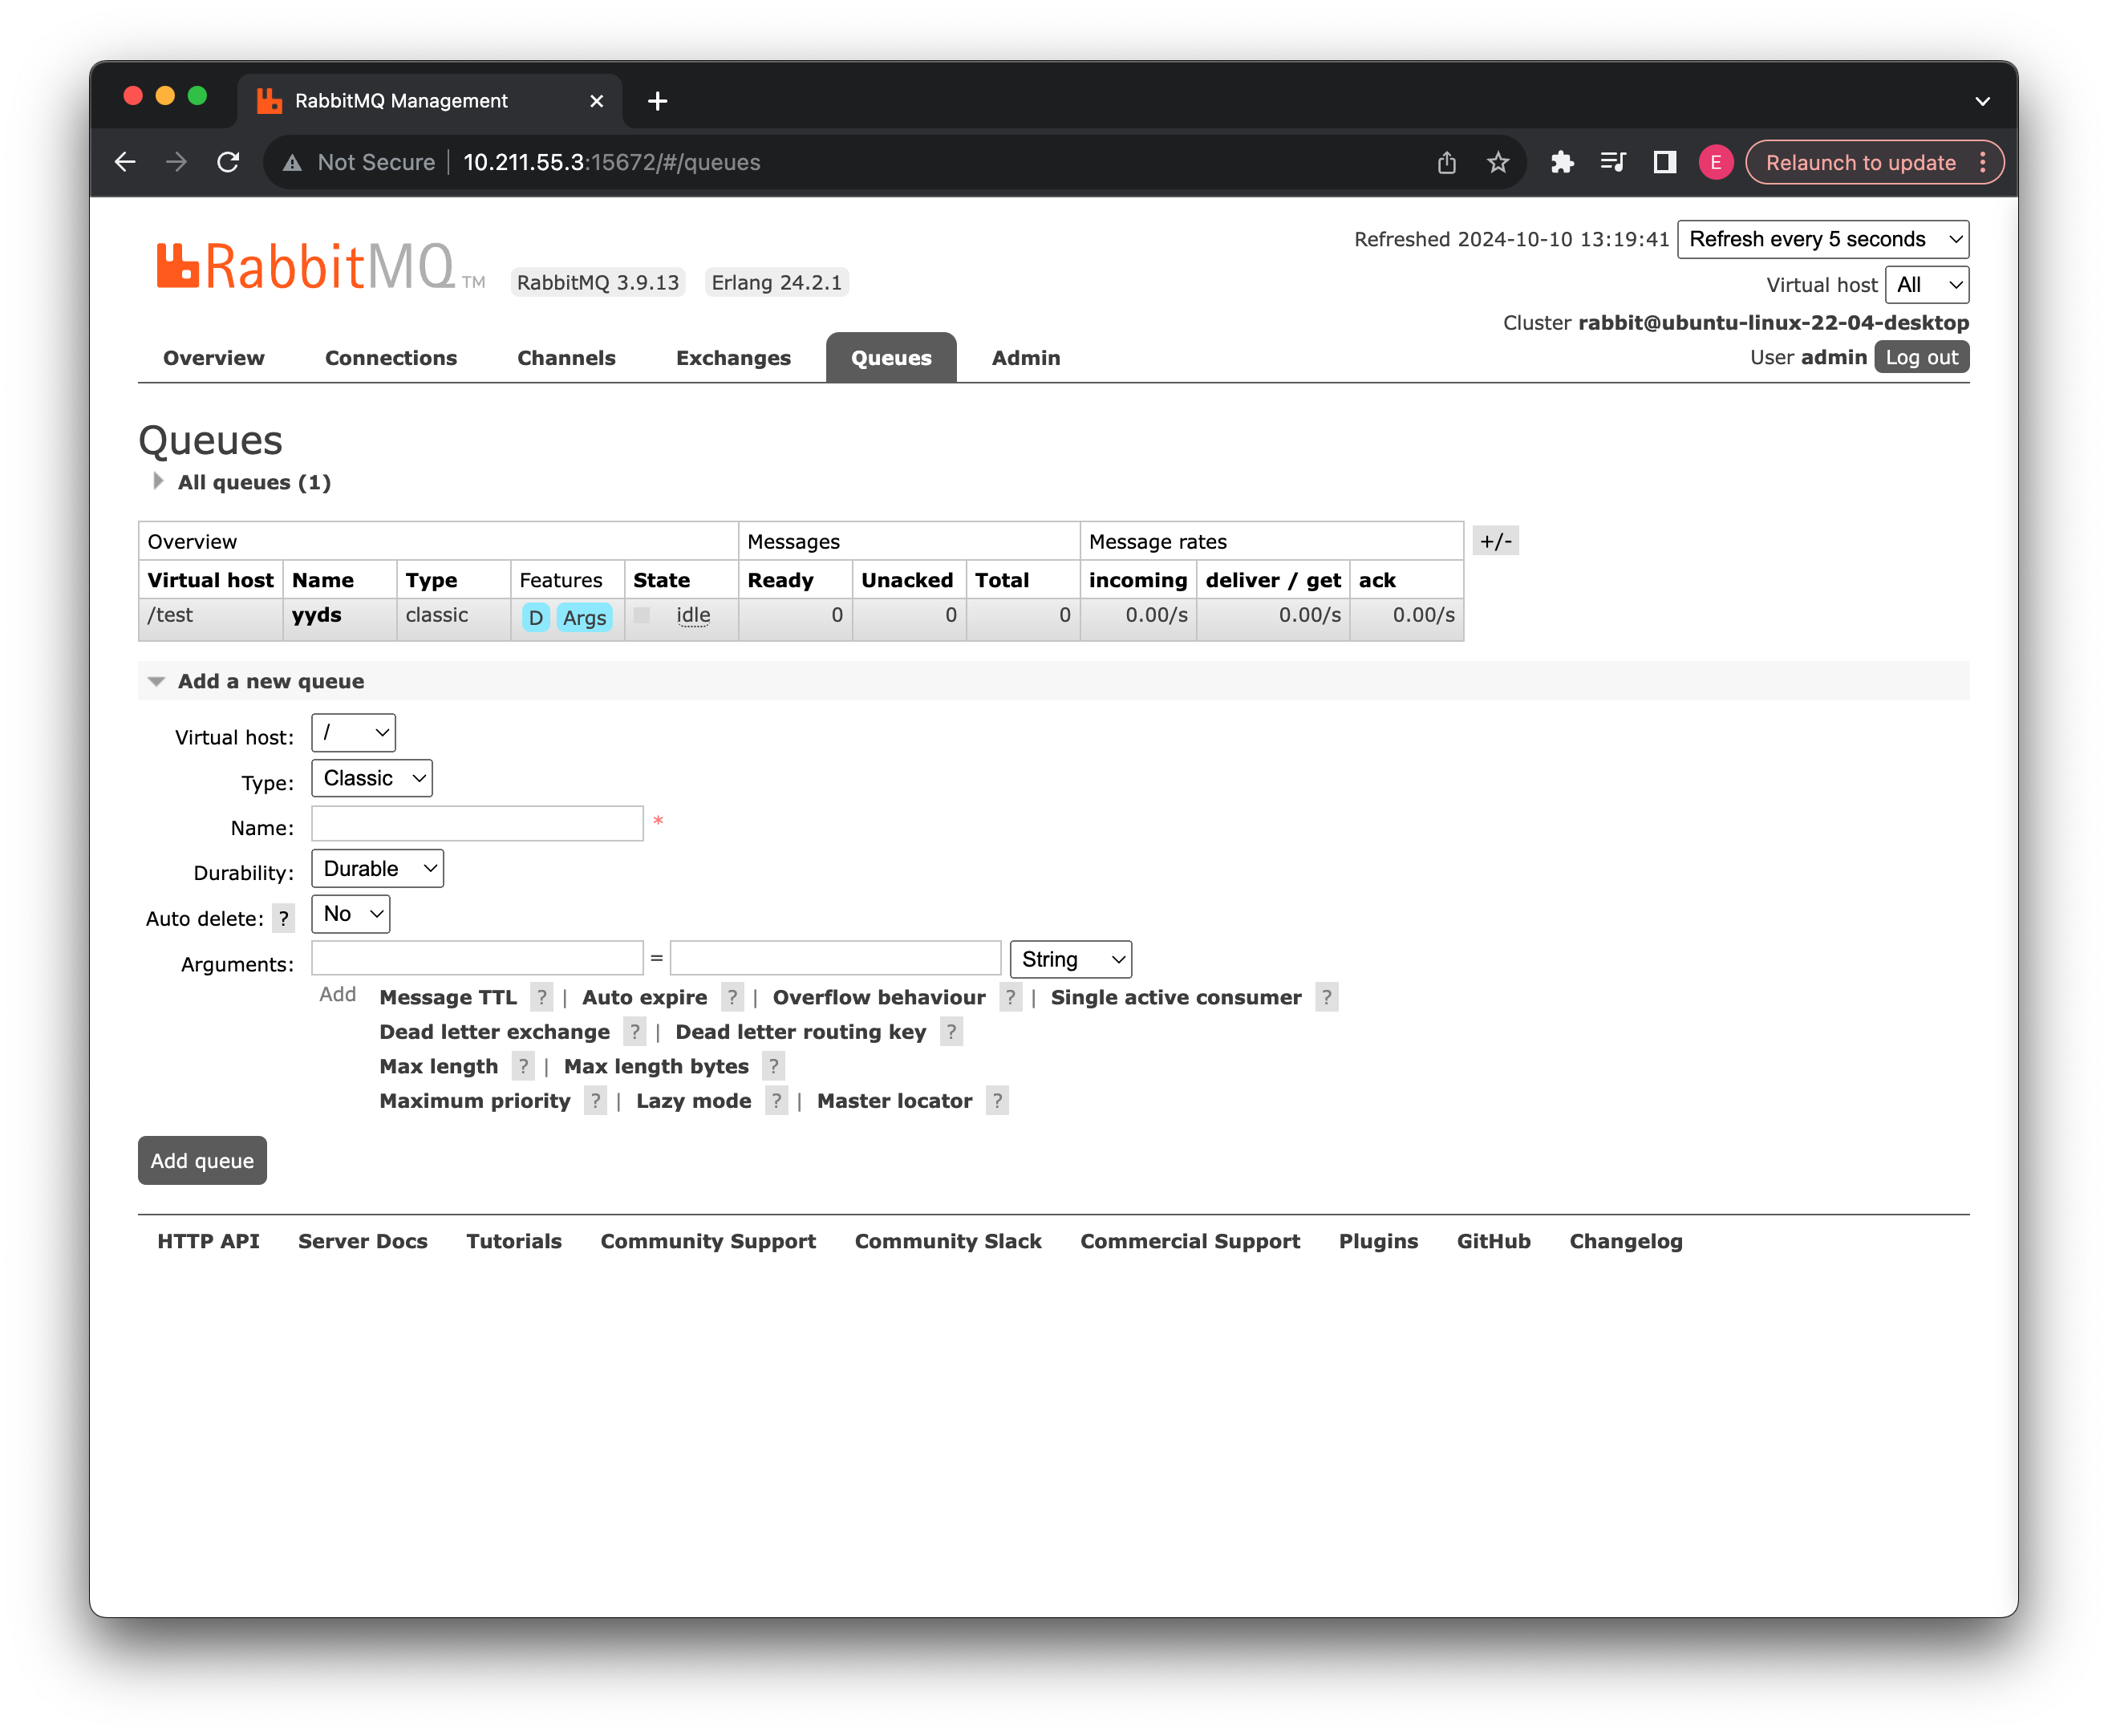Click the help icon beside Auto delete
The image size is (2108, 1736).
tap(283, 918)
